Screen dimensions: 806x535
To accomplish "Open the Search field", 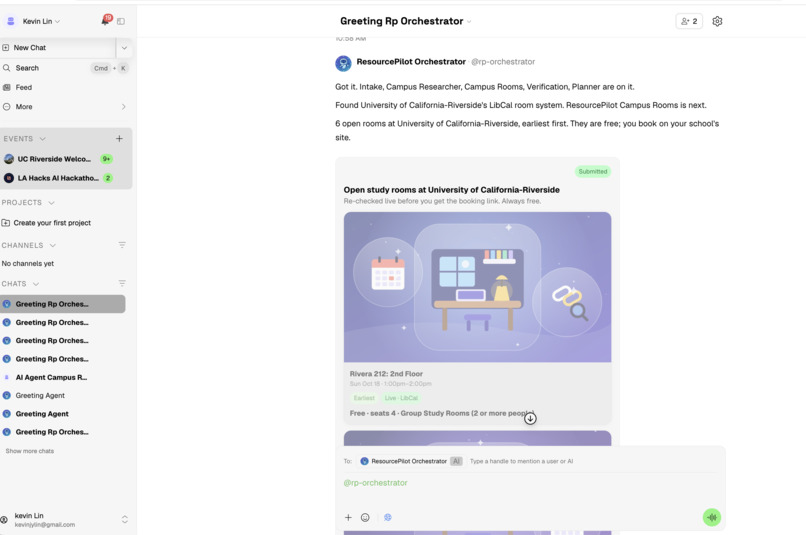I will (x=65, y=68).
